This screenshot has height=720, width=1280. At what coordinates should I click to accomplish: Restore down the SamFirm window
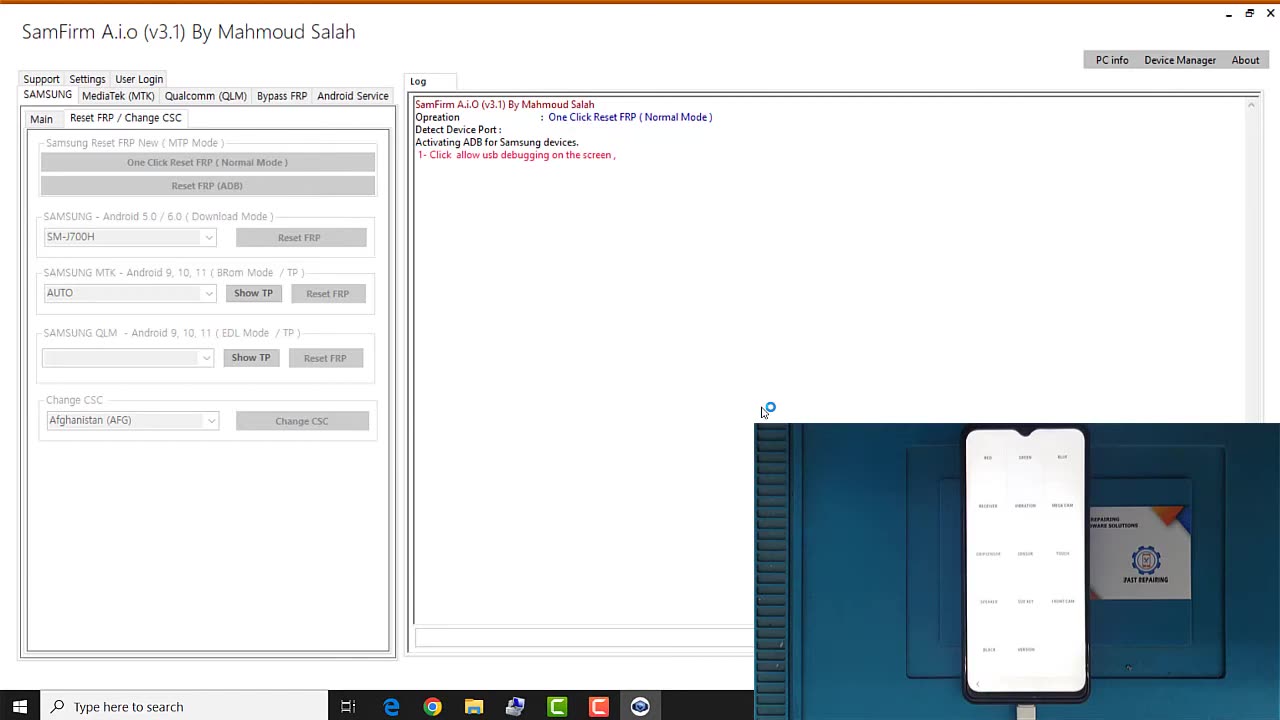(1250, 14)
